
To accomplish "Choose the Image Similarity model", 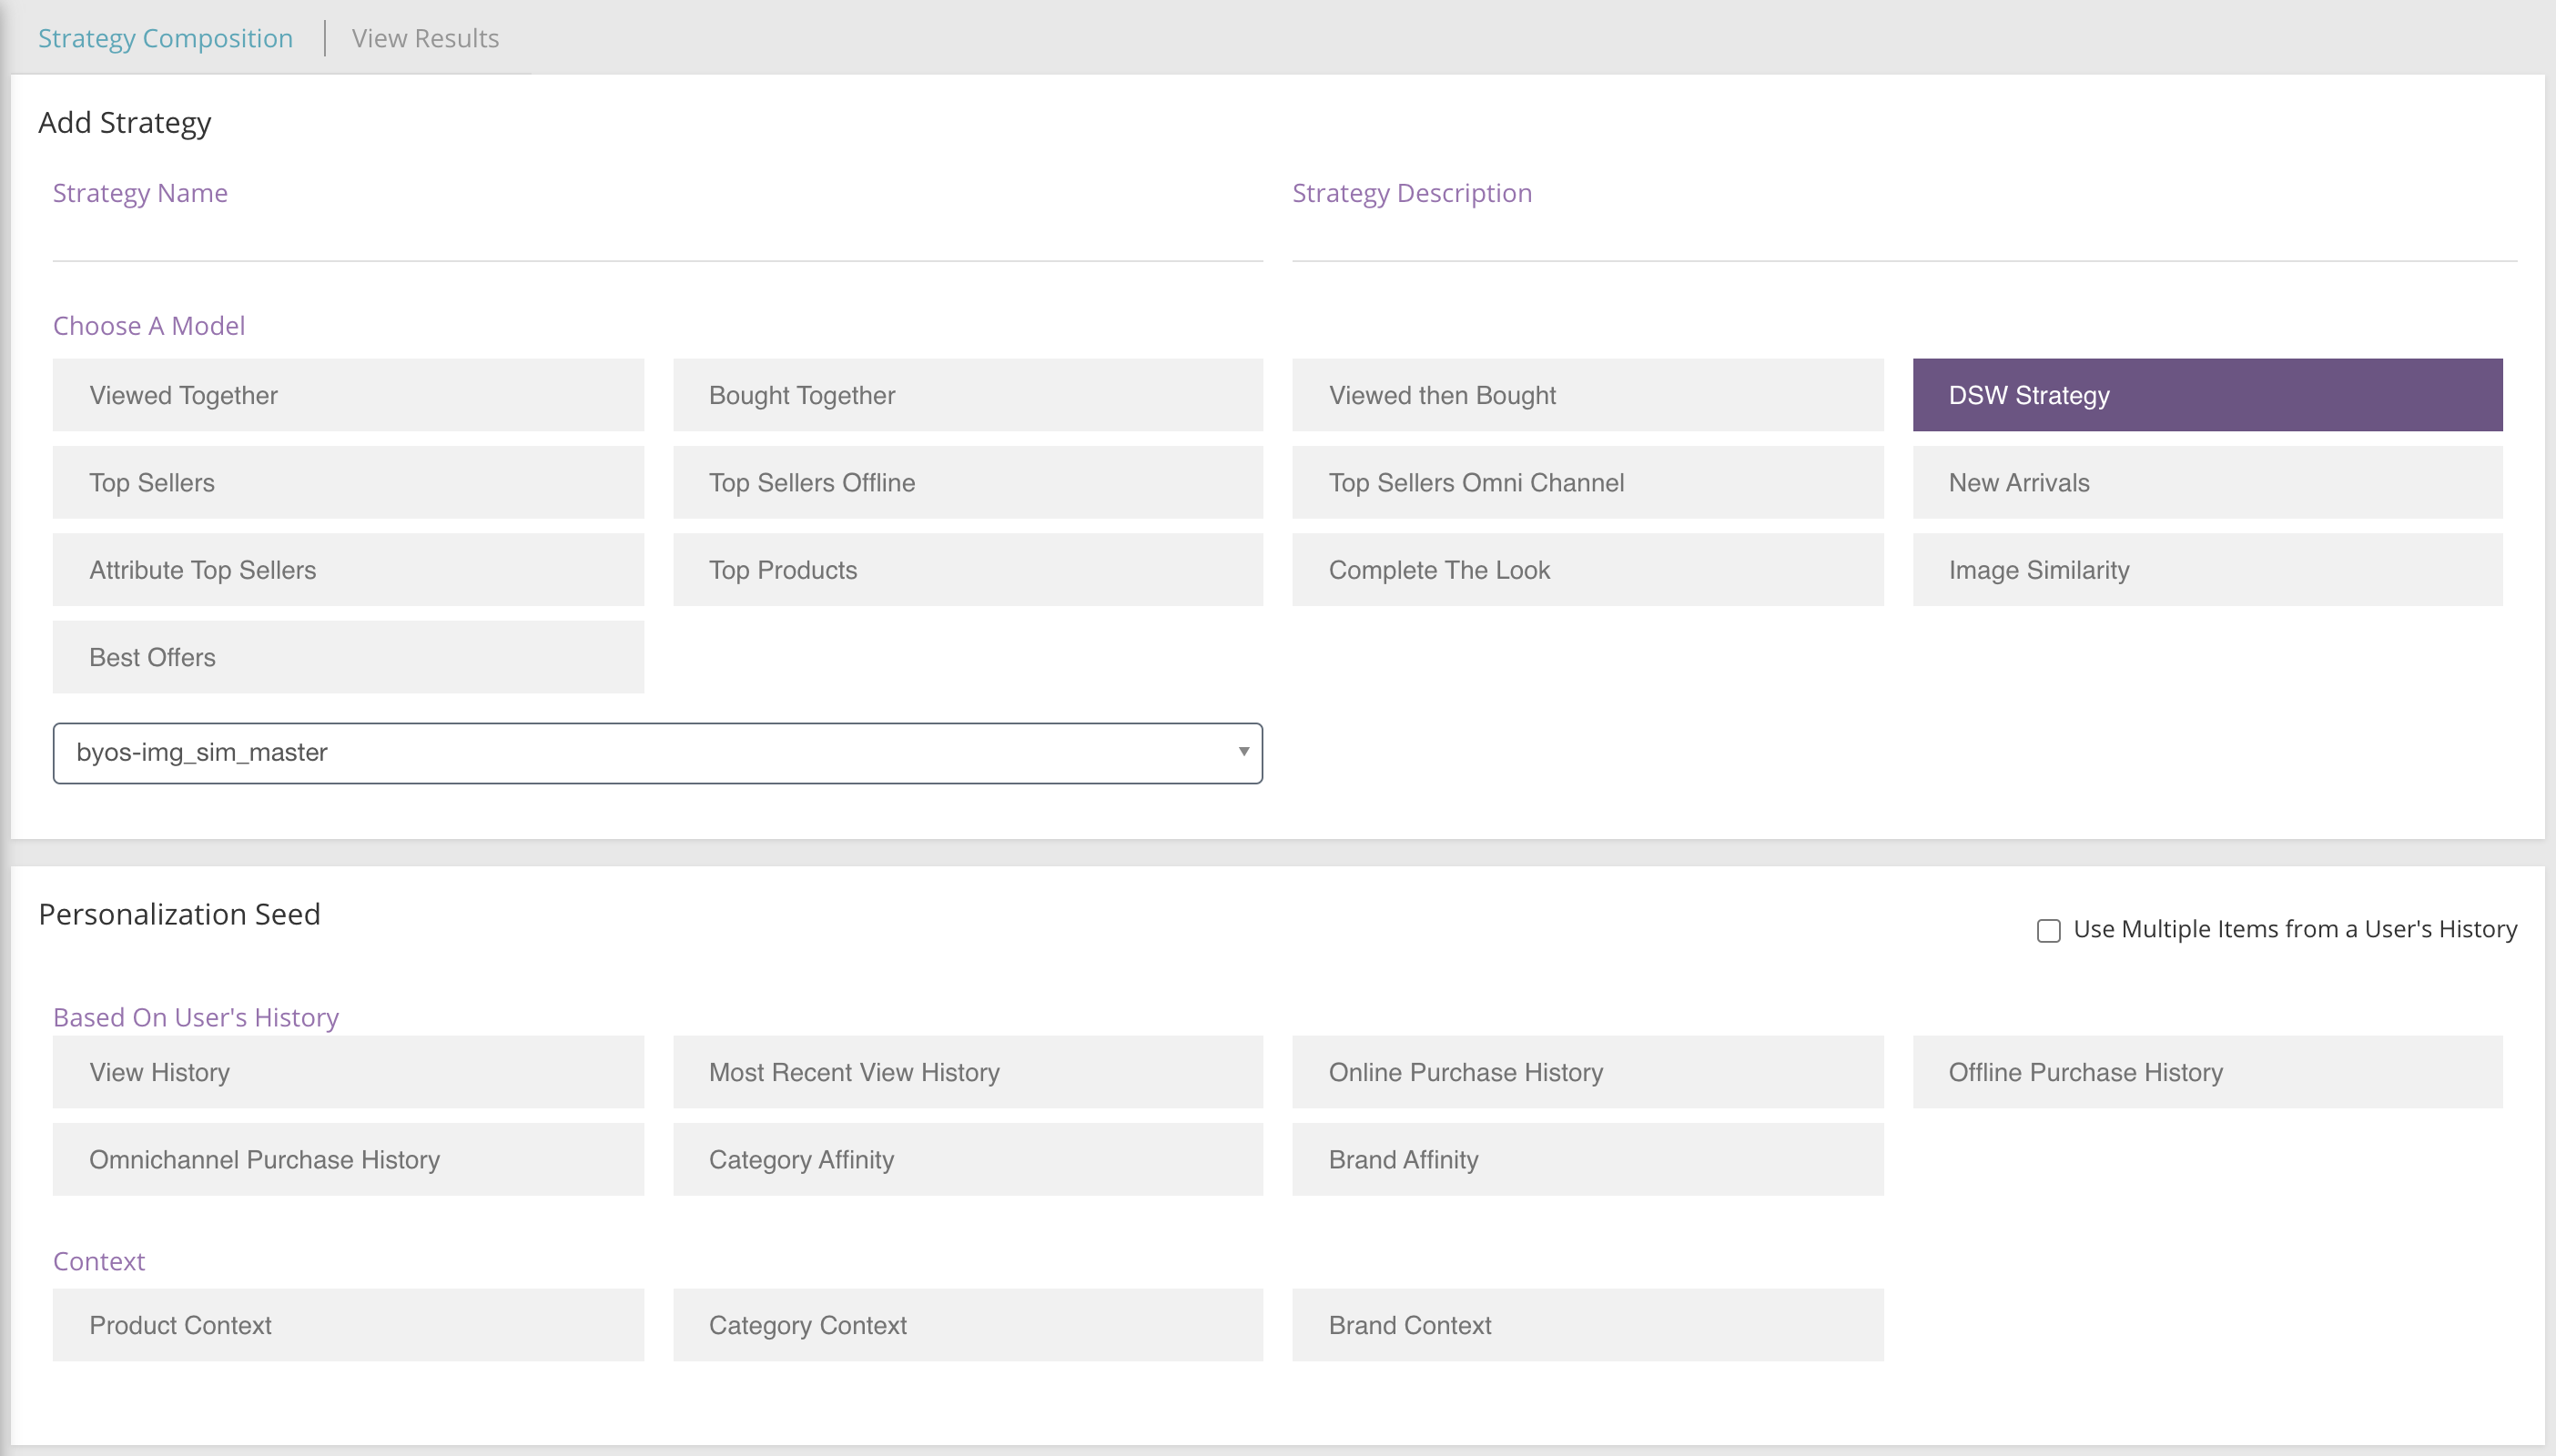I will (x=2207, y=570).
